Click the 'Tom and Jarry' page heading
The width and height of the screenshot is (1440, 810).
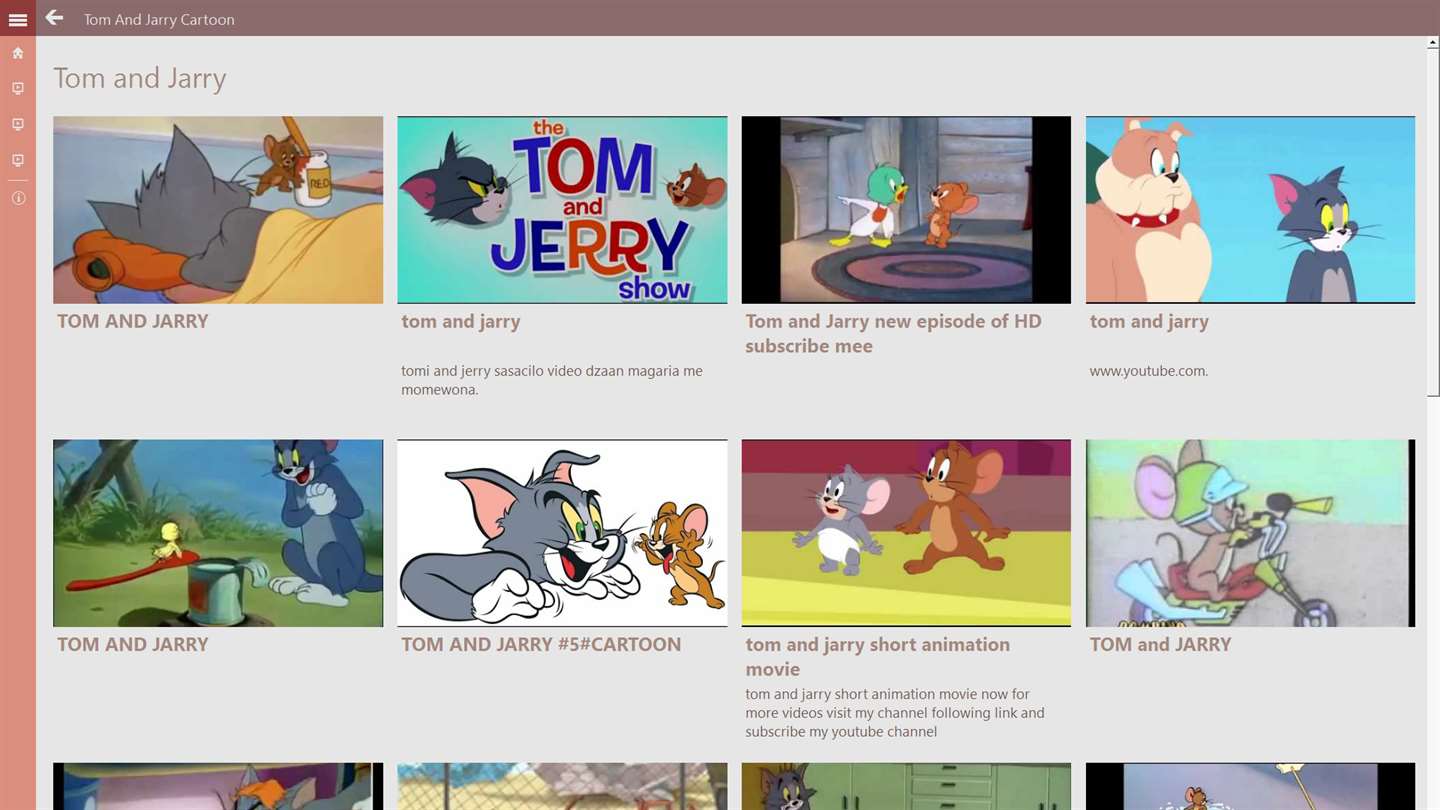pos(140,78)
